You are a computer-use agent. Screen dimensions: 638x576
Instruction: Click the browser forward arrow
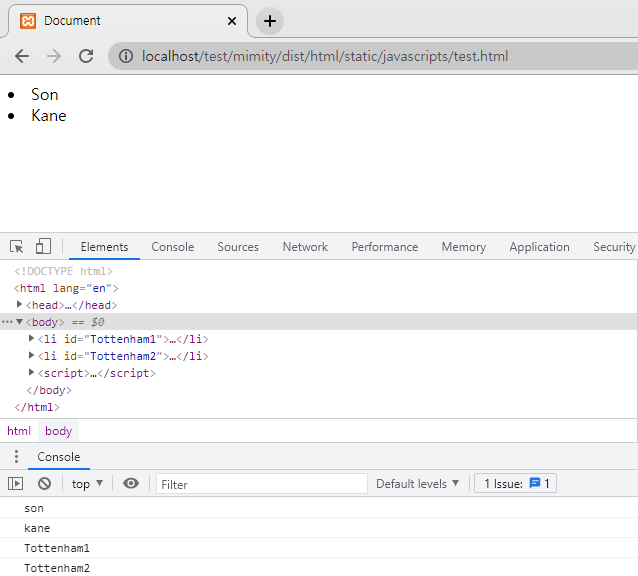[x=54, y=56]
